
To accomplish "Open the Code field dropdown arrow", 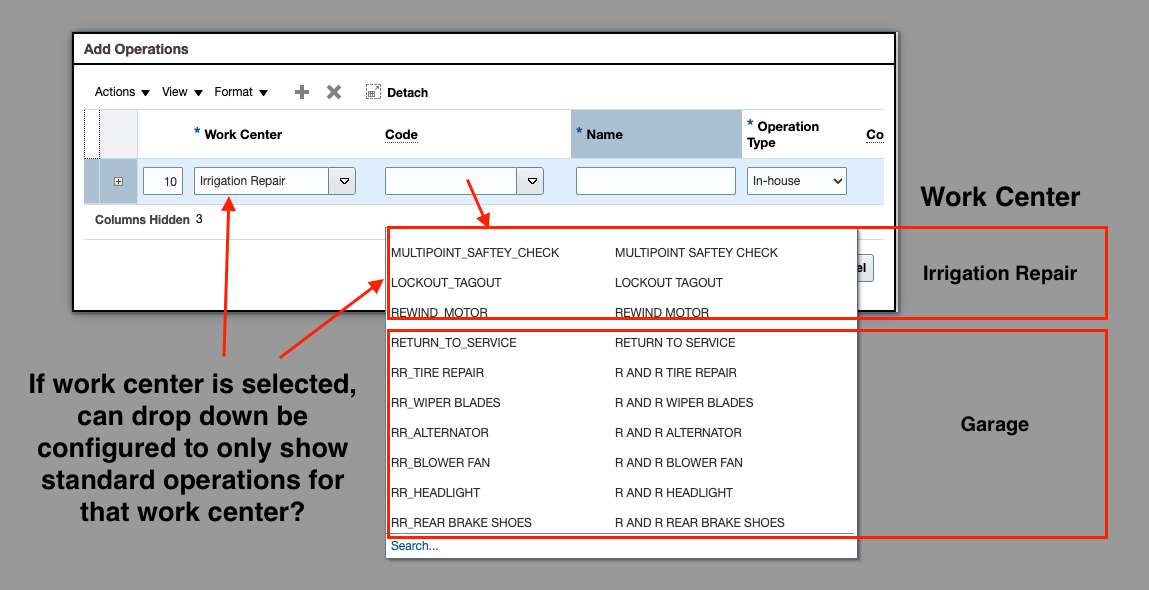I will (x=530, y=181).
